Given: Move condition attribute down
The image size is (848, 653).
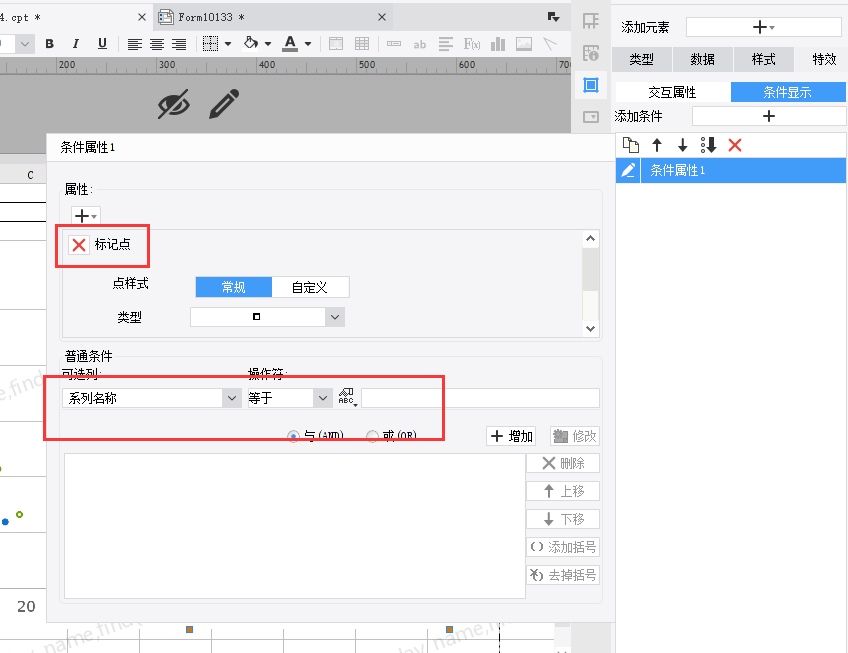Looking at the screenshot, I should (683, 145).
